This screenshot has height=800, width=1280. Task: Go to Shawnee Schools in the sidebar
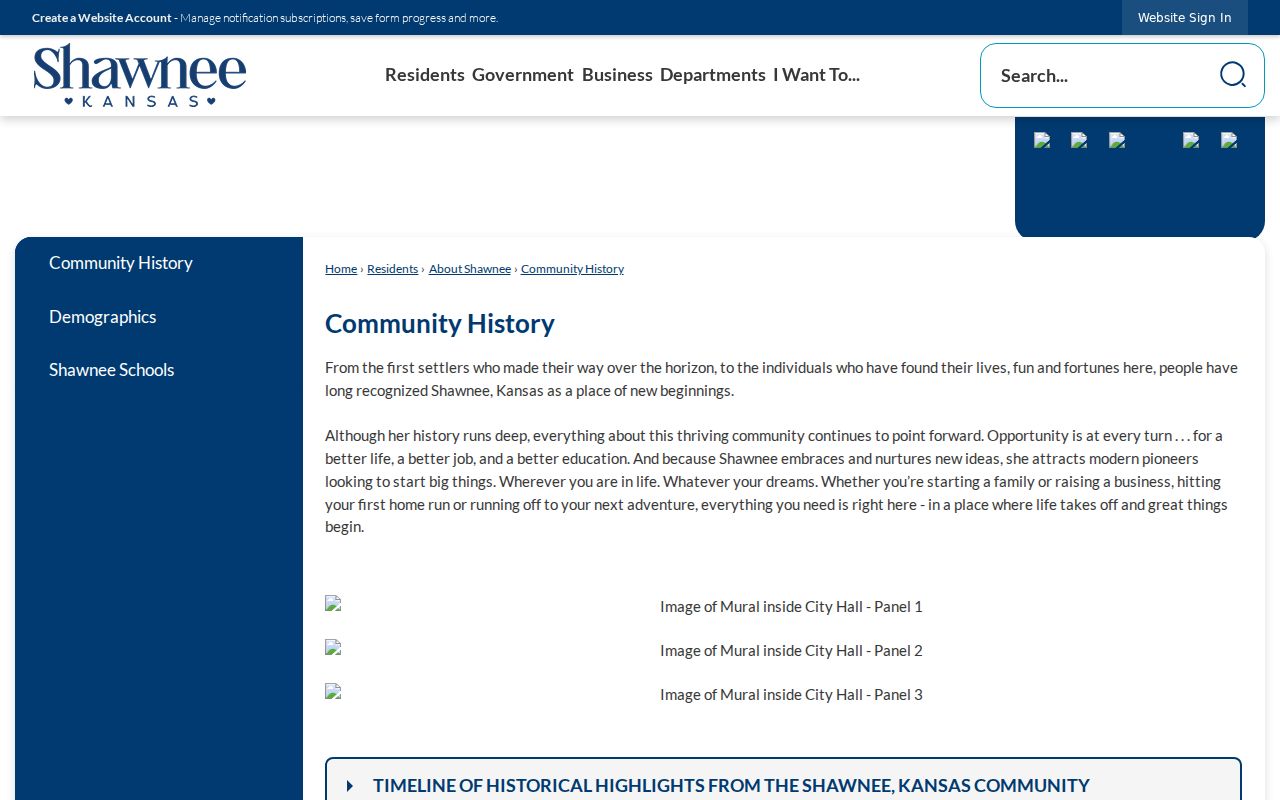click(x=112, y=370)
